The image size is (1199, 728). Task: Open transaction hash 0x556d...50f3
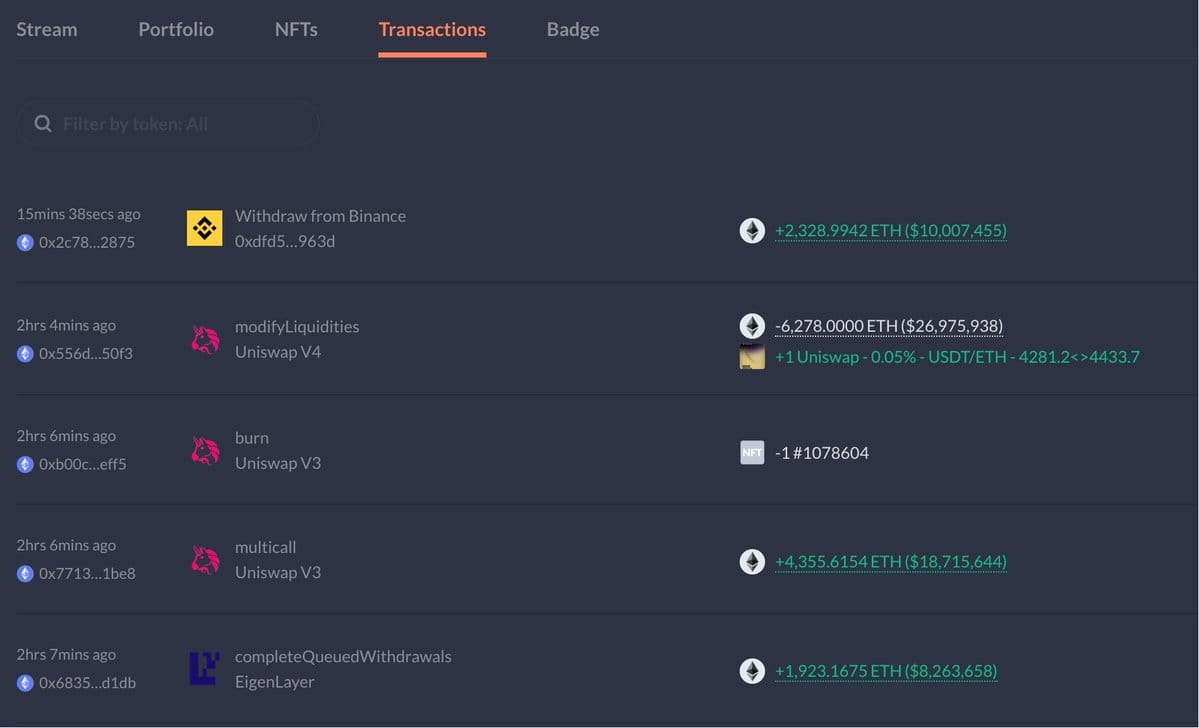coord(86,353)
